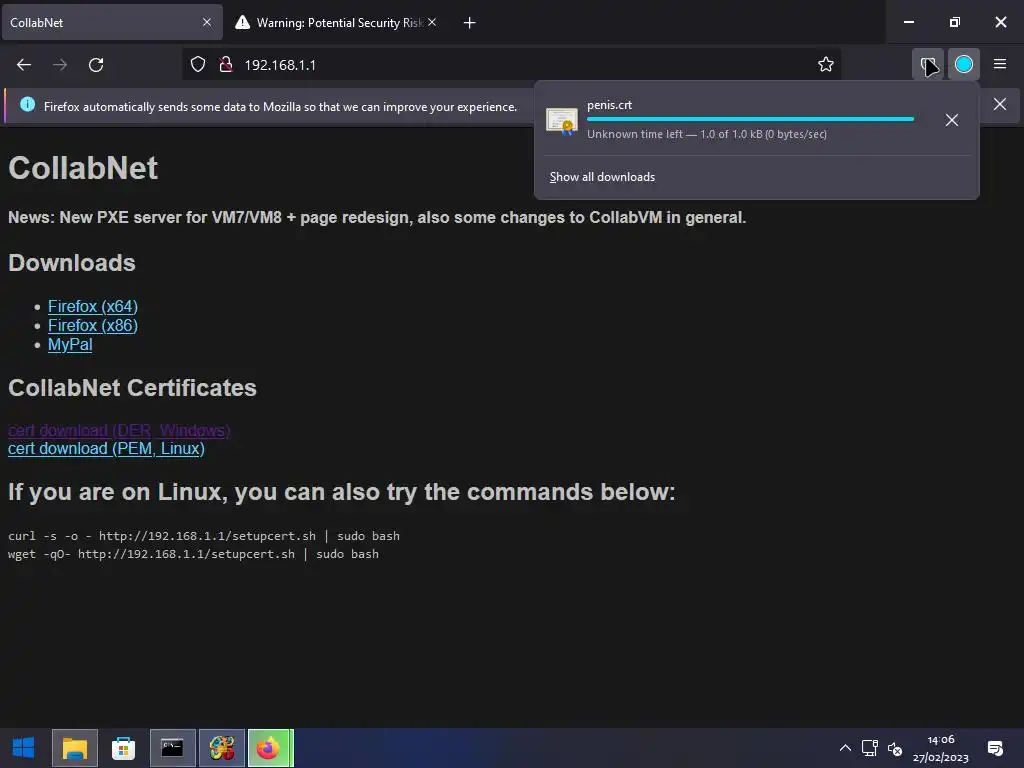Click the insecure connection padlock icon

pyautogui.click(x=226, y=65)
